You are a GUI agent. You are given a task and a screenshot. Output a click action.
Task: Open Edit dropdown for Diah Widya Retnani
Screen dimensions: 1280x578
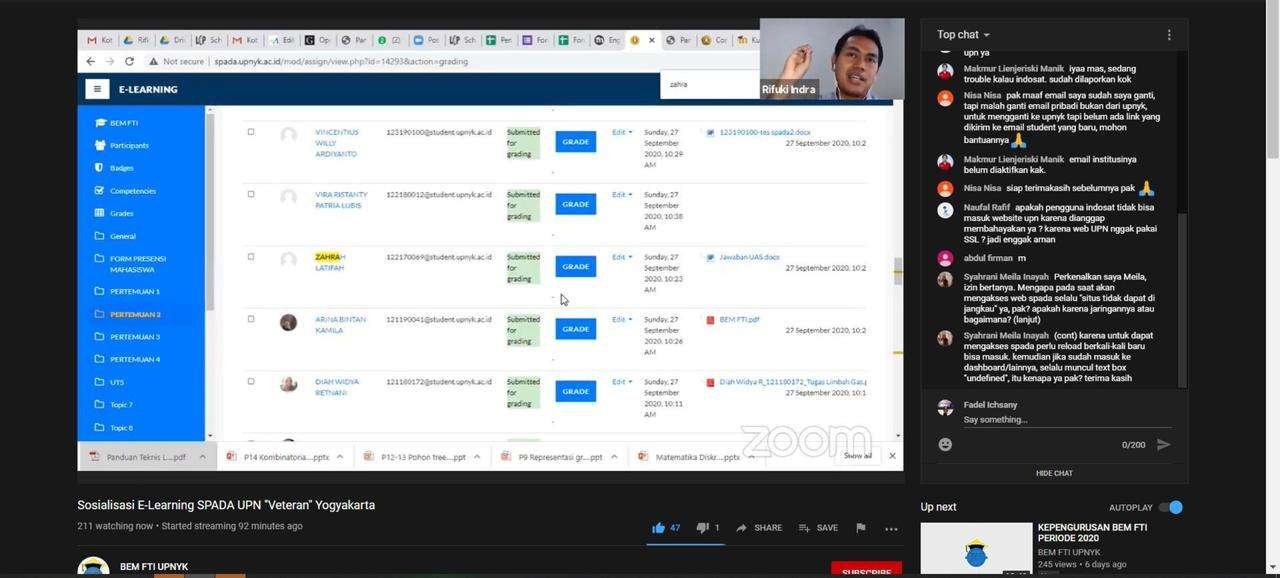622,381
